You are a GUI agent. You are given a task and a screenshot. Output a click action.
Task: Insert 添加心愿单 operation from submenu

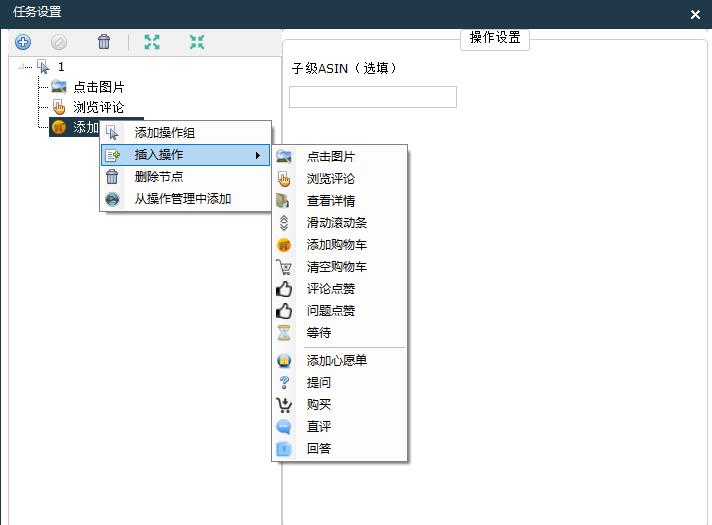pyautogui.click(x=340, y=361)
